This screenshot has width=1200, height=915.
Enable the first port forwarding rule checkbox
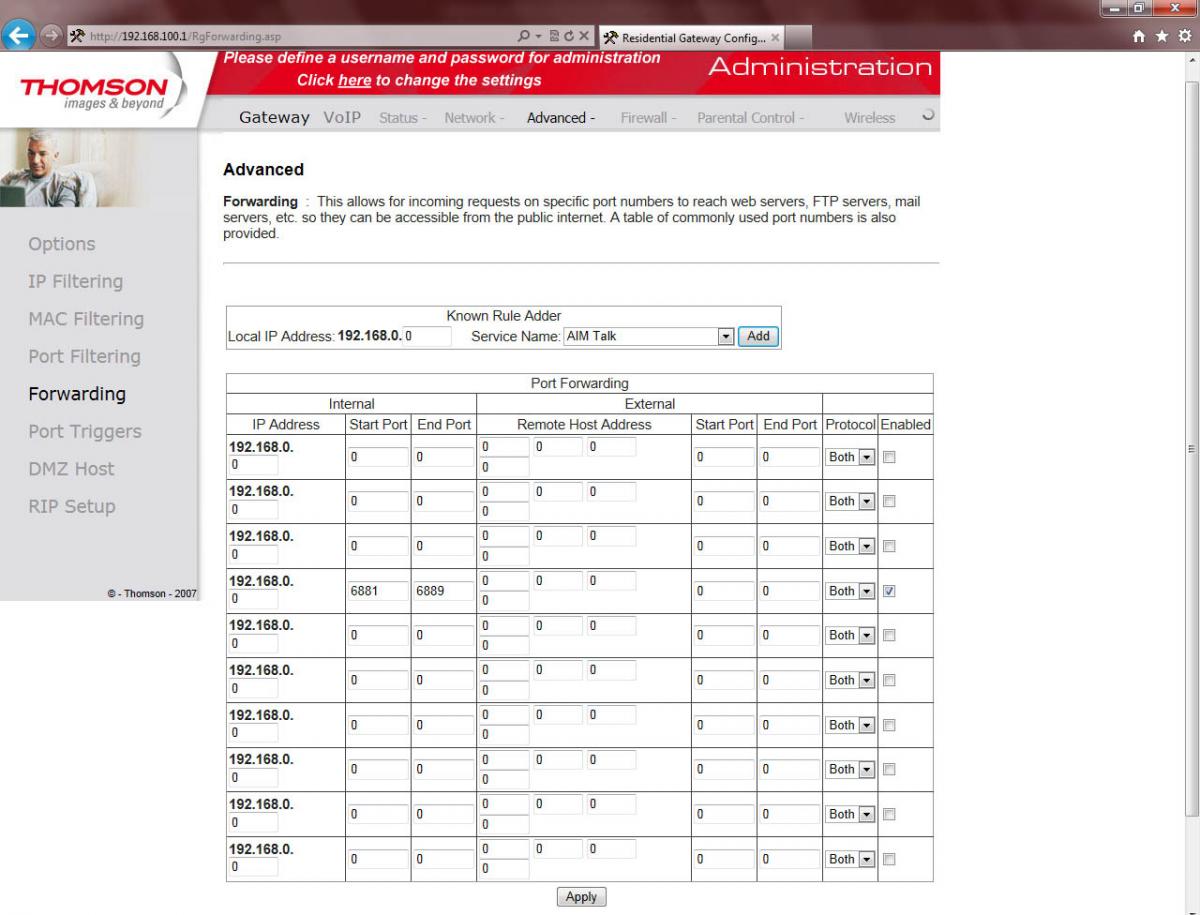coord(890,457)
